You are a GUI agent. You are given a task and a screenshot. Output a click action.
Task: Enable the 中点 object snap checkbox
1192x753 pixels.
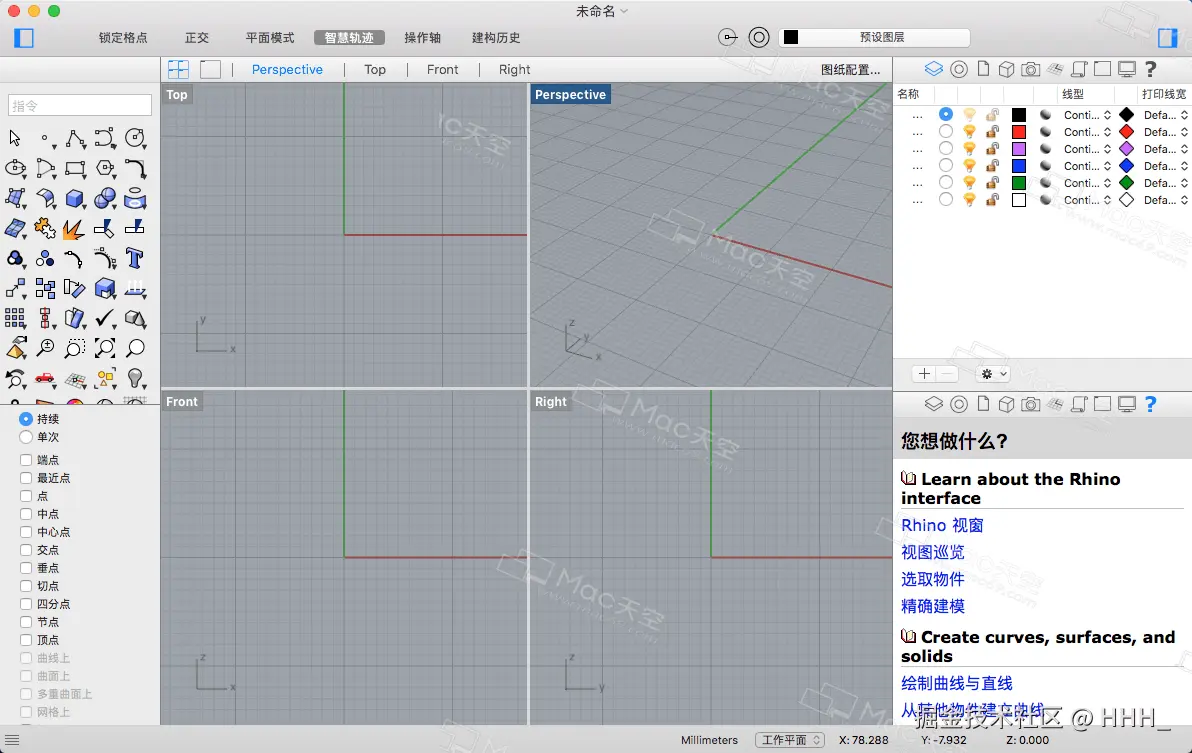pos(26,514)
